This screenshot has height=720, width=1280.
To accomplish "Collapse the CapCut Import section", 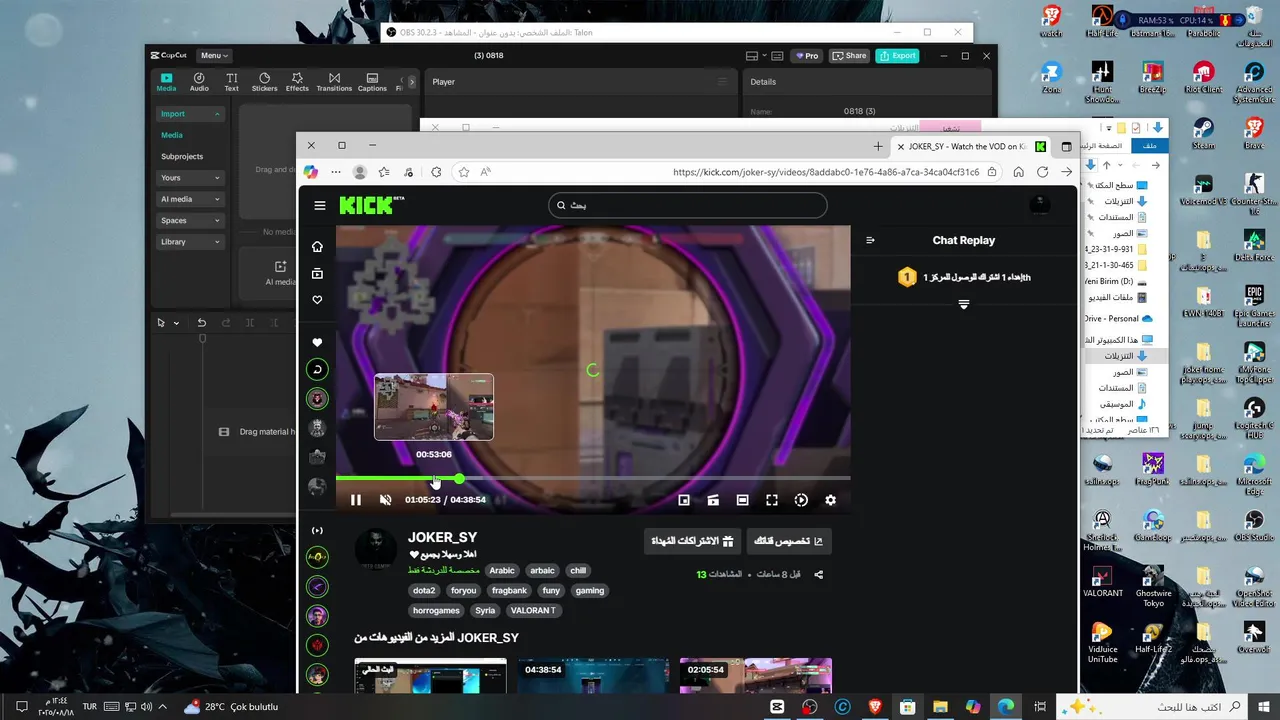I will point(190,114).
